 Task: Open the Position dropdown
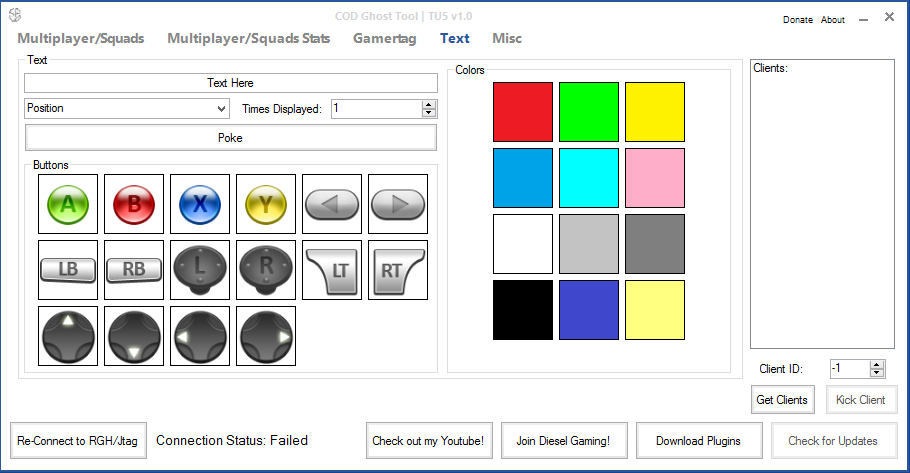point(126,108)
